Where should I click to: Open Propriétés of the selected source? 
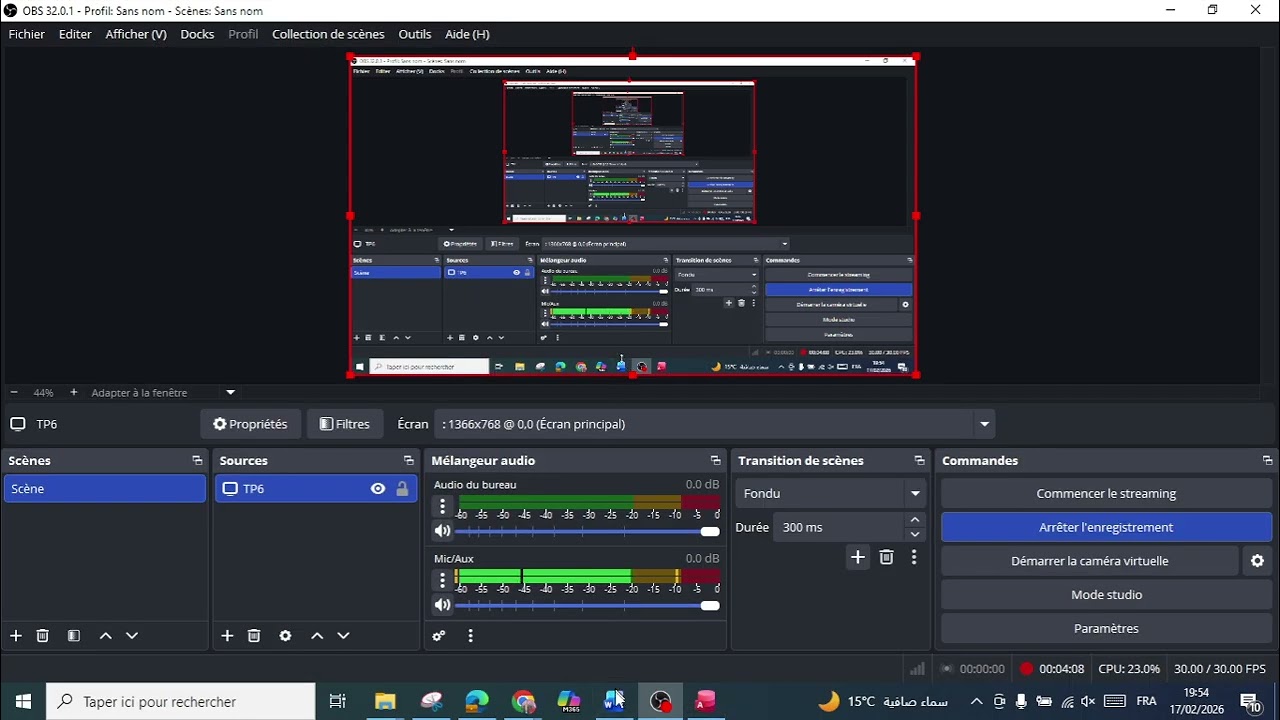(x=250, y=424)
